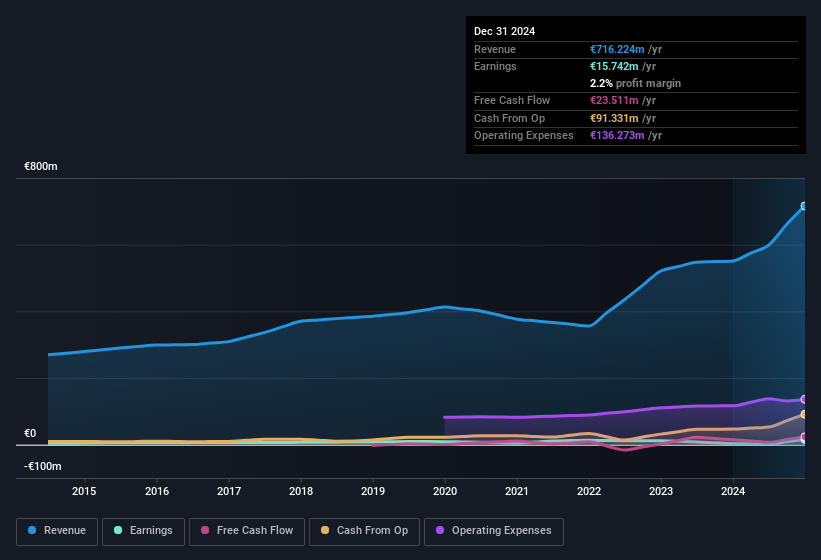The height and width of the screenshot is (560, 821).
Task: Click the -€100m y-axis label
Action: [42, 466]
